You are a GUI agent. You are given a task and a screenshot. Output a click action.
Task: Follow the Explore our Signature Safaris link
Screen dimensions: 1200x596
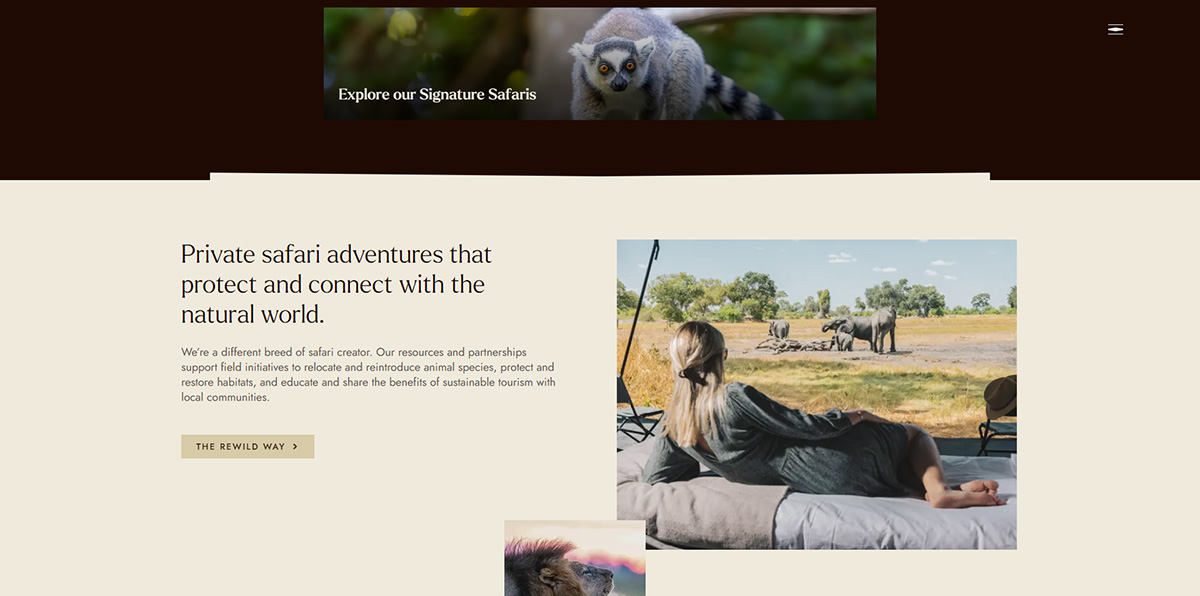coord(437,94)
